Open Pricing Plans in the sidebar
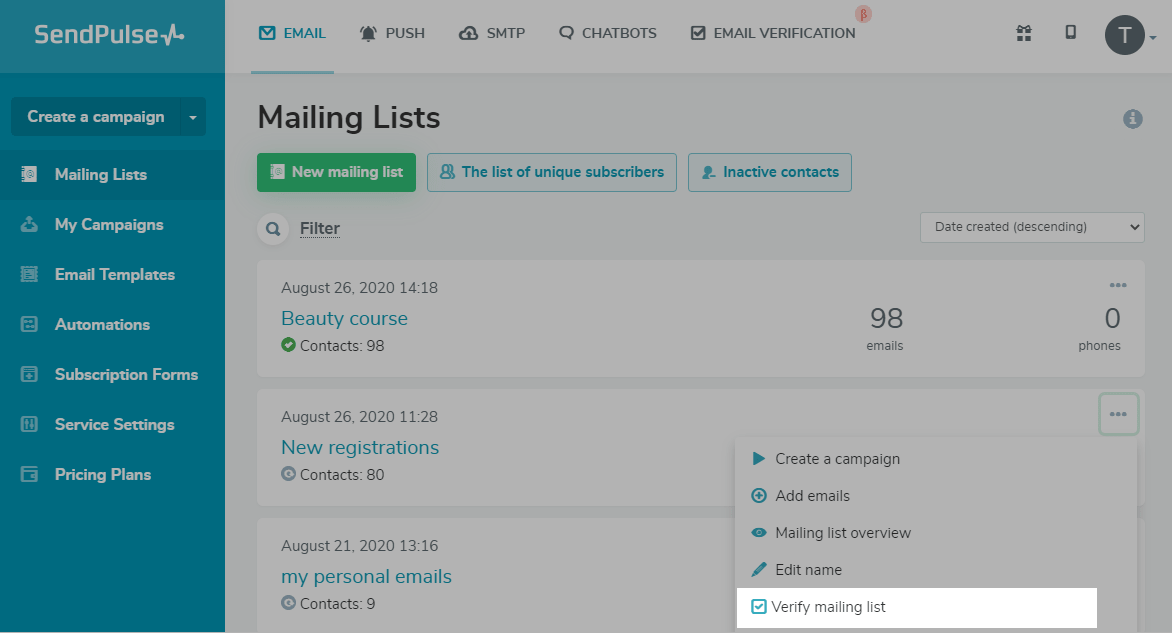 point(112,475)
